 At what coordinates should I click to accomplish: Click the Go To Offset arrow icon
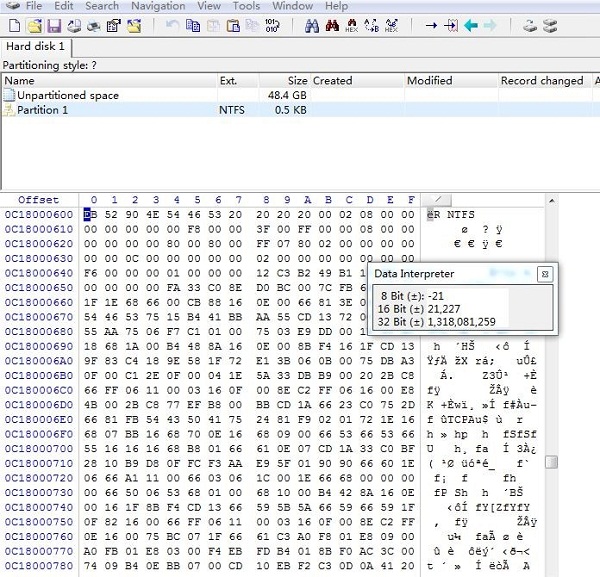coord(431,26)
